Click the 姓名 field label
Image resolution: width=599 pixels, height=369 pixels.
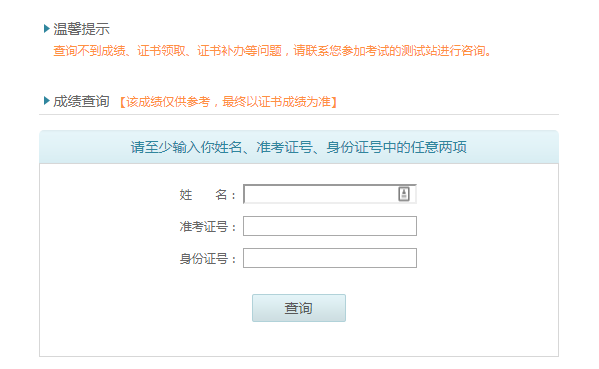pyautogui.click(x=207, y=195)
